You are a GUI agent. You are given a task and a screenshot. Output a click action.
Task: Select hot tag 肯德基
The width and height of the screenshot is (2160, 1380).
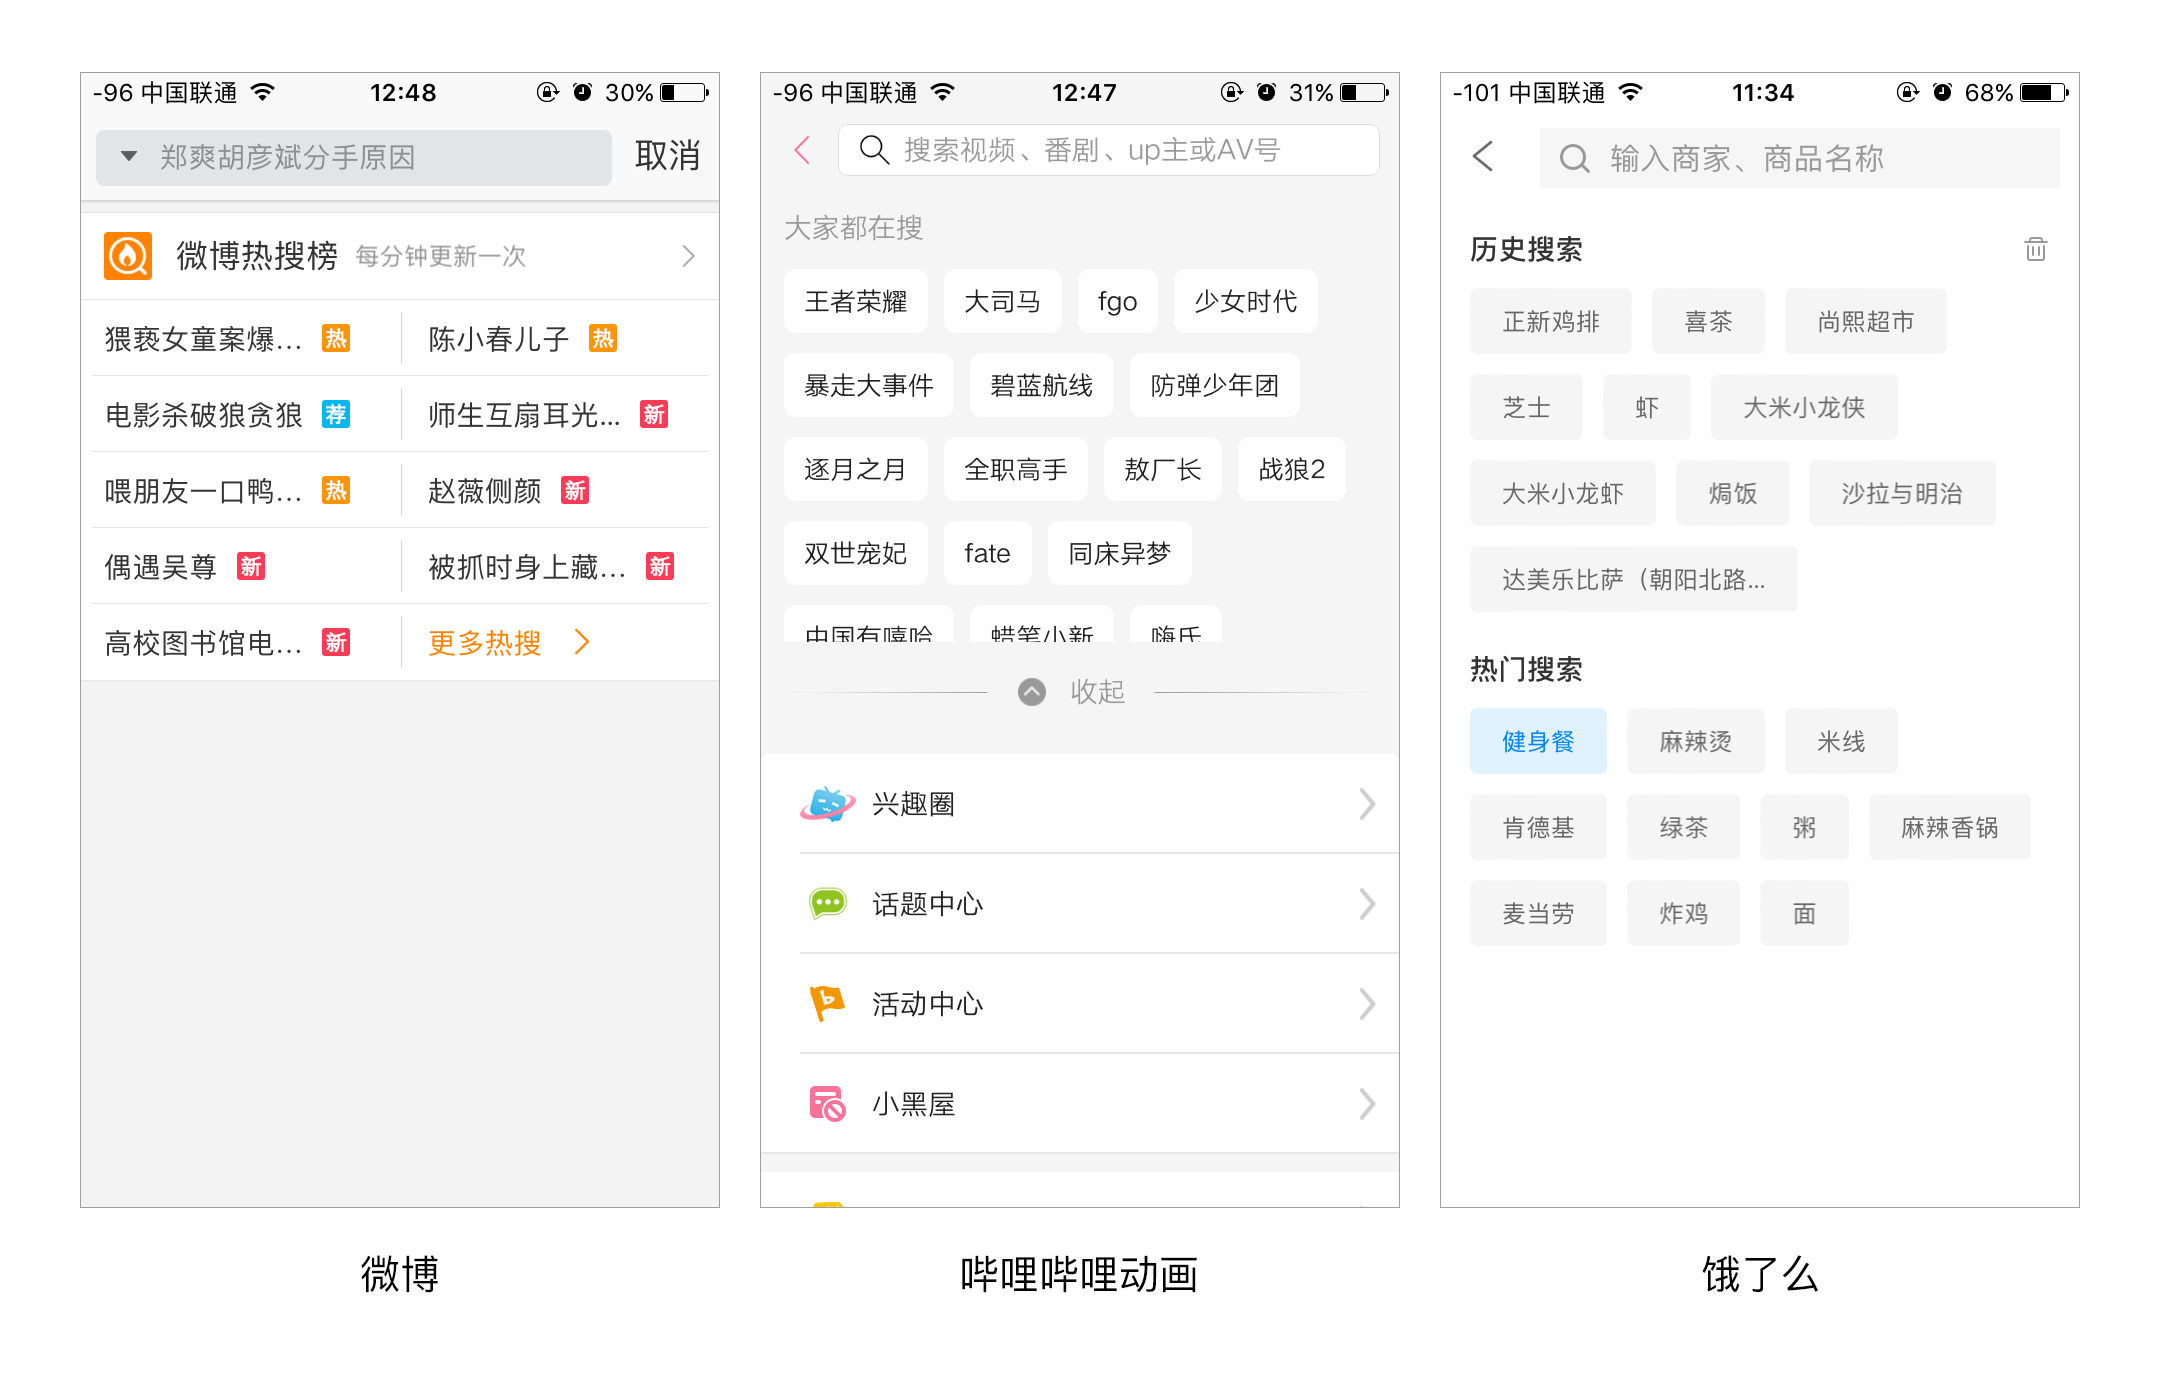coord(1538,827)
